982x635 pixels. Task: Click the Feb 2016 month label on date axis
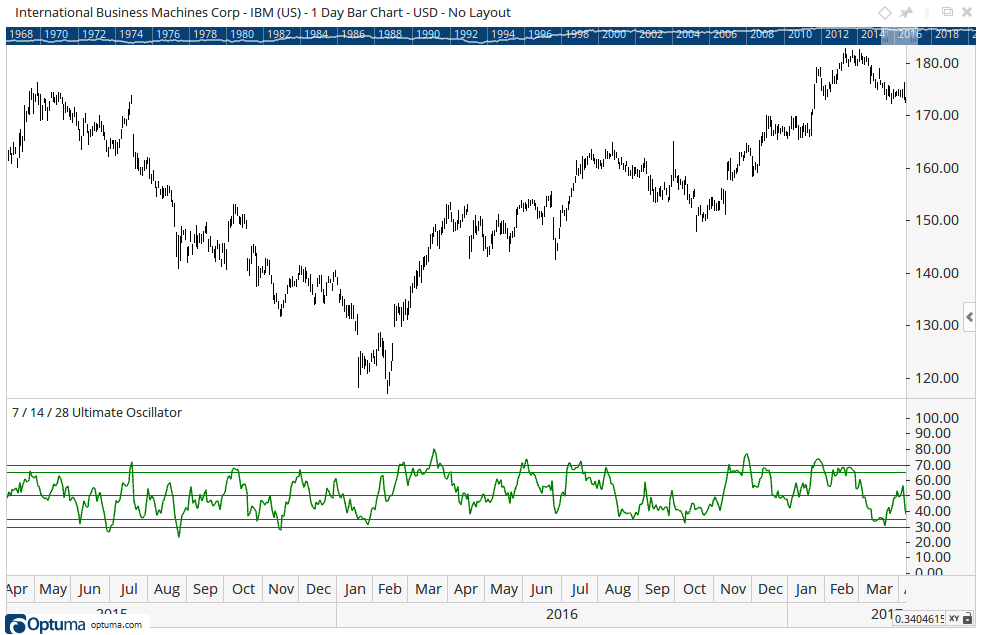(x=390, y=589)
